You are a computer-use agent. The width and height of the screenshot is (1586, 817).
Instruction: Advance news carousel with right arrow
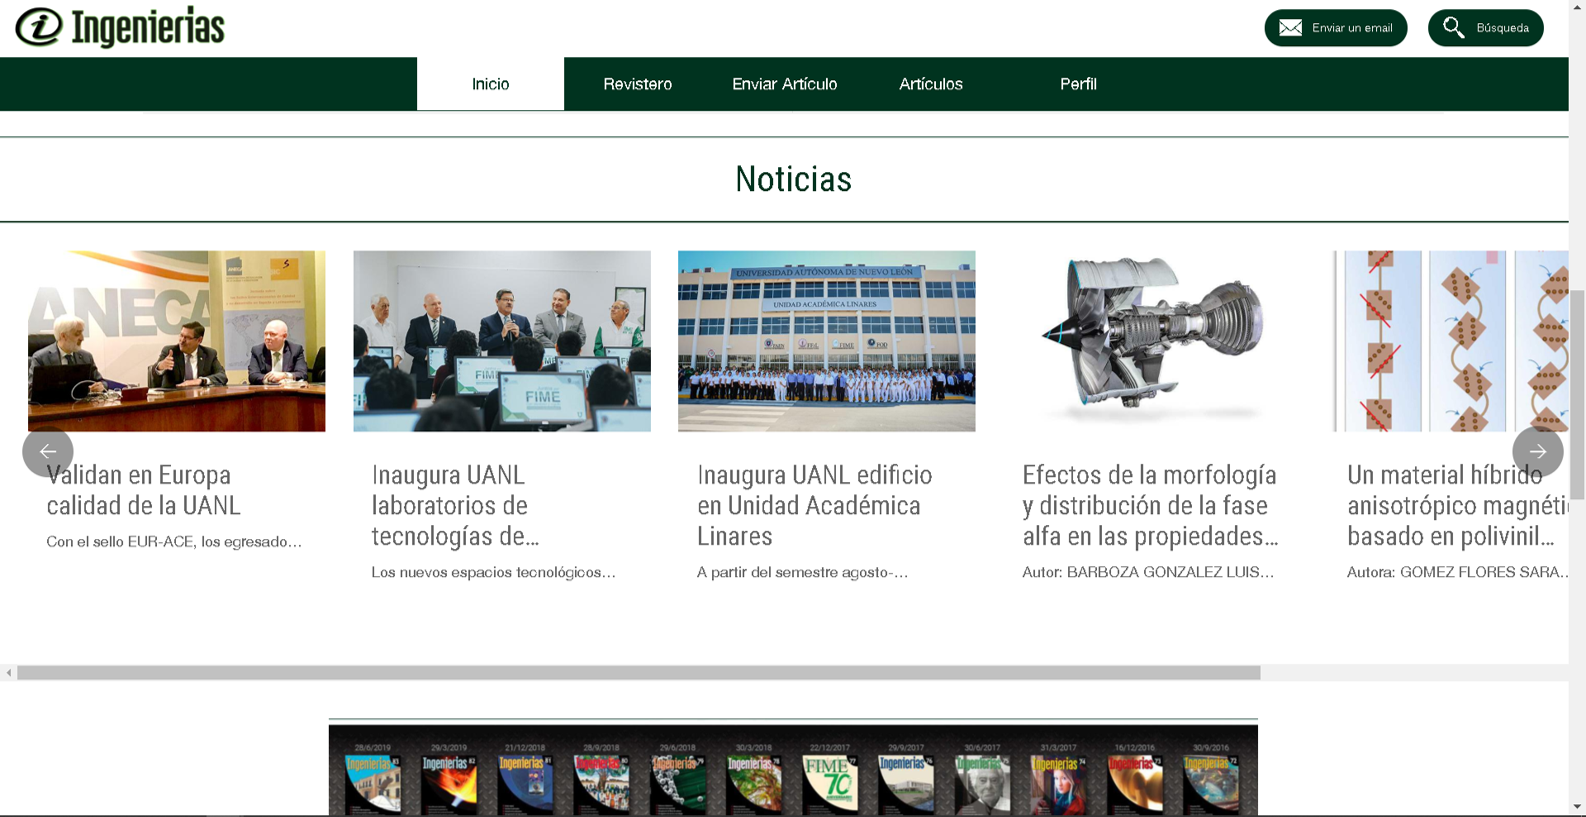1537,452
